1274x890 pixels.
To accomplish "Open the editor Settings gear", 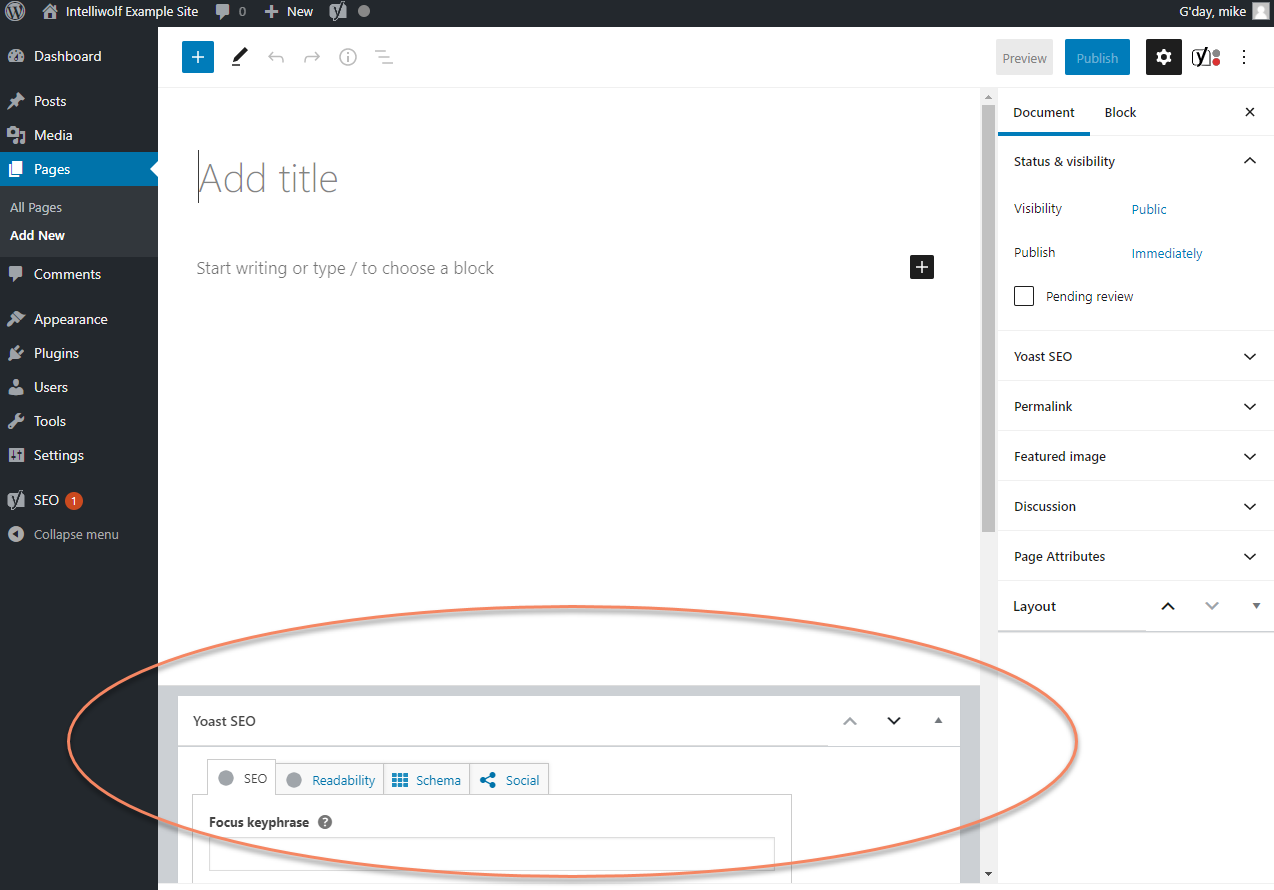I will pos(1163,57).
